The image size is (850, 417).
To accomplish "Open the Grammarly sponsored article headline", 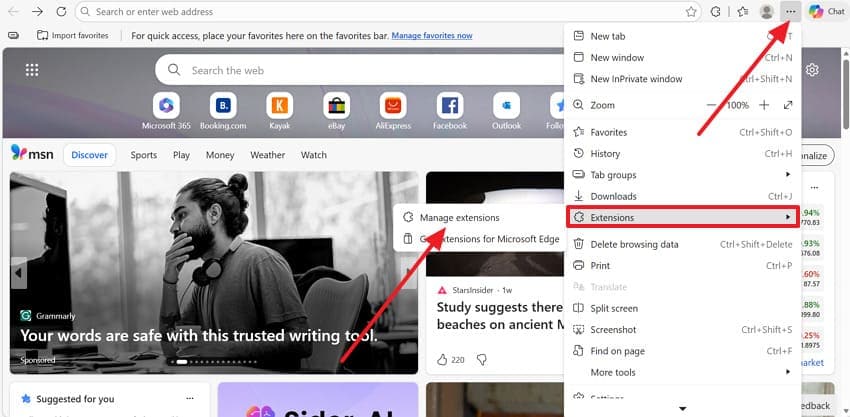I will coord(199,336).
